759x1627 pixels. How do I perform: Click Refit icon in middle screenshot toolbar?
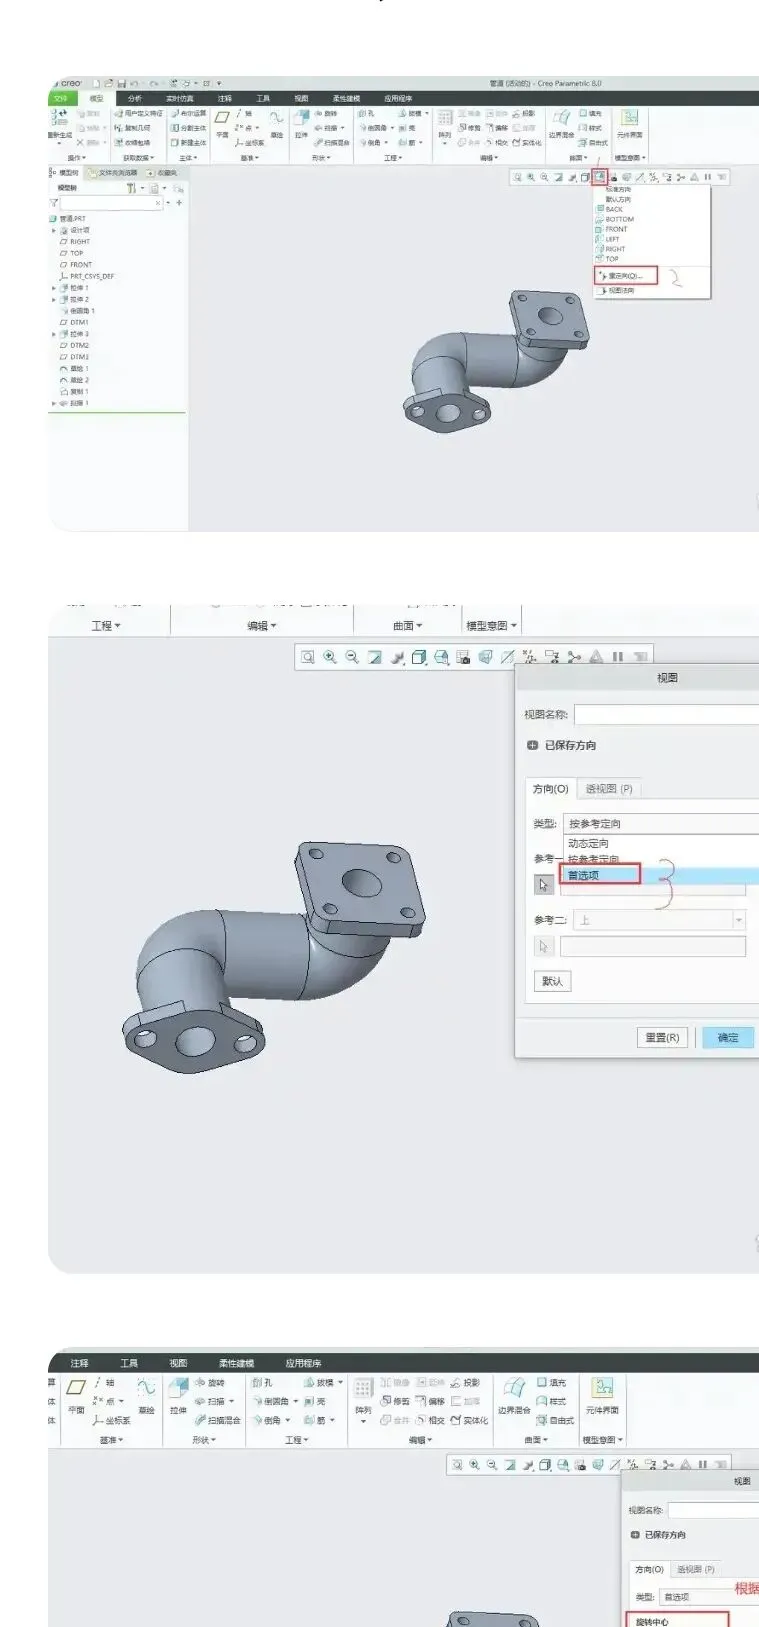(308, 657)
